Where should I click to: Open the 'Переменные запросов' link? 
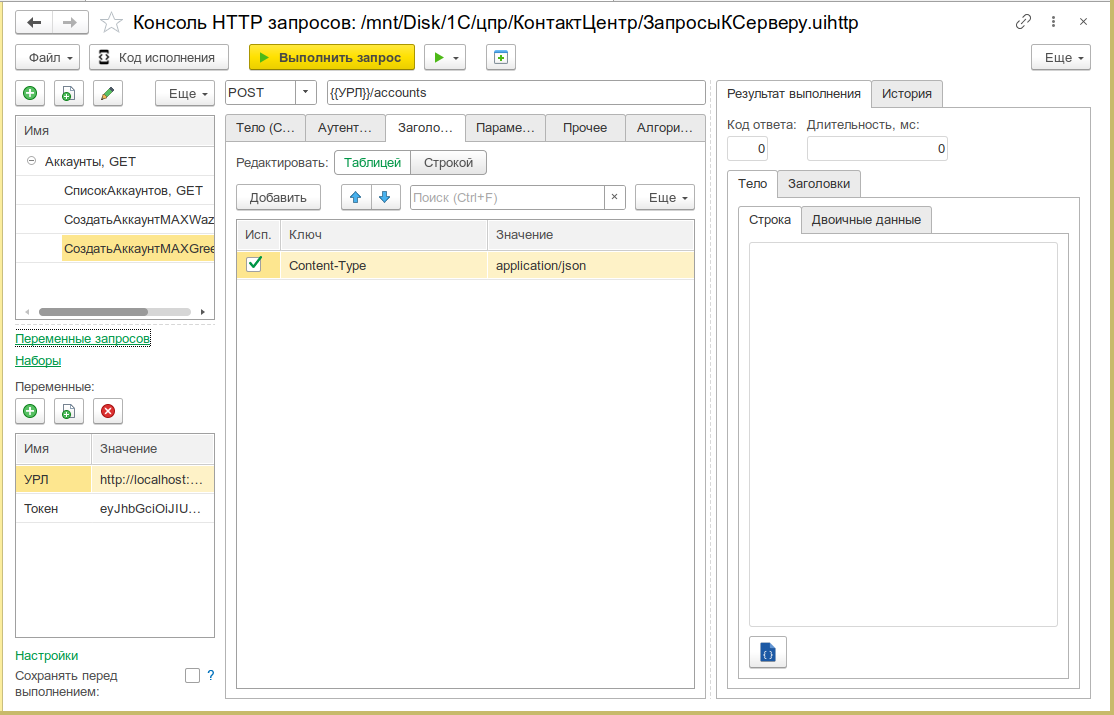(83, 339)
